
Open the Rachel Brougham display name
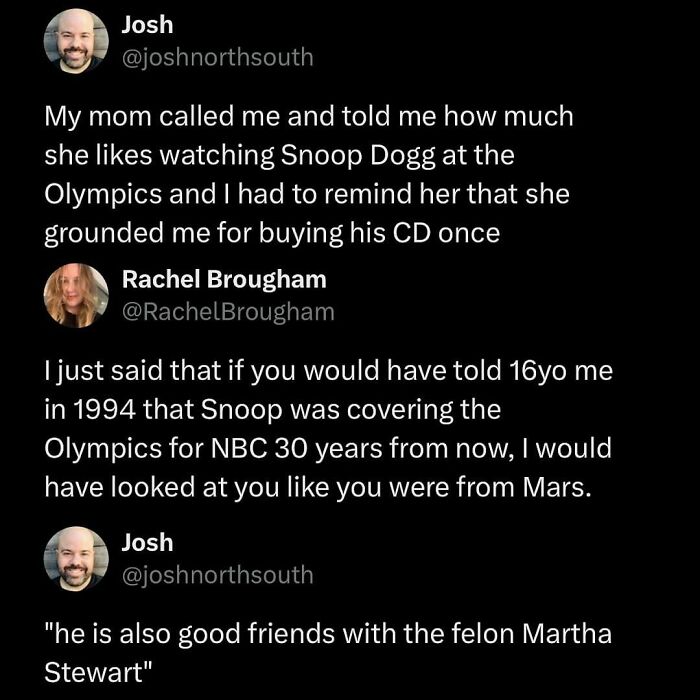pyautogui.click(x=223, y=279)
